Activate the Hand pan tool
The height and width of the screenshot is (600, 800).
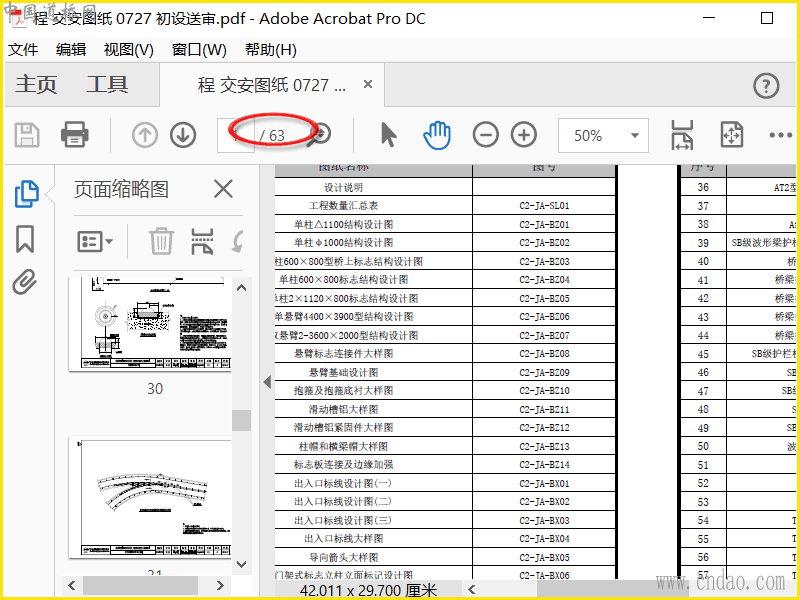pyautogui.click(x=437, y=135)
